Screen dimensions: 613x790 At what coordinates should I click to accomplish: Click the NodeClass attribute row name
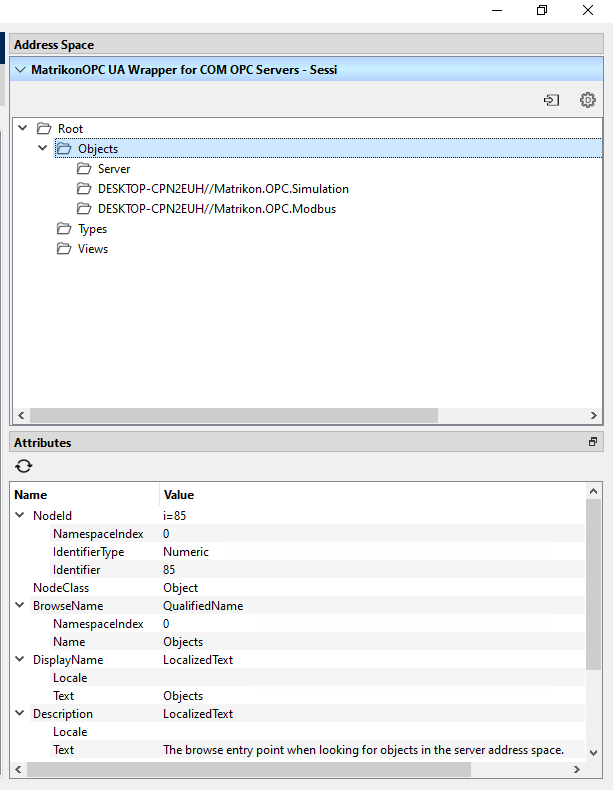[61, 588]
